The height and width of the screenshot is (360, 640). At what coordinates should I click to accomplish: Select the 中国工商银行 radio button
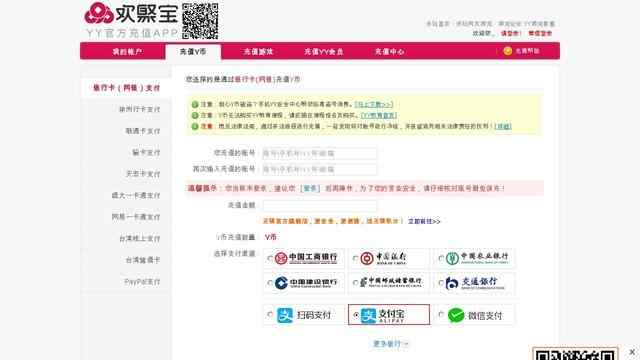pos(270,258)
